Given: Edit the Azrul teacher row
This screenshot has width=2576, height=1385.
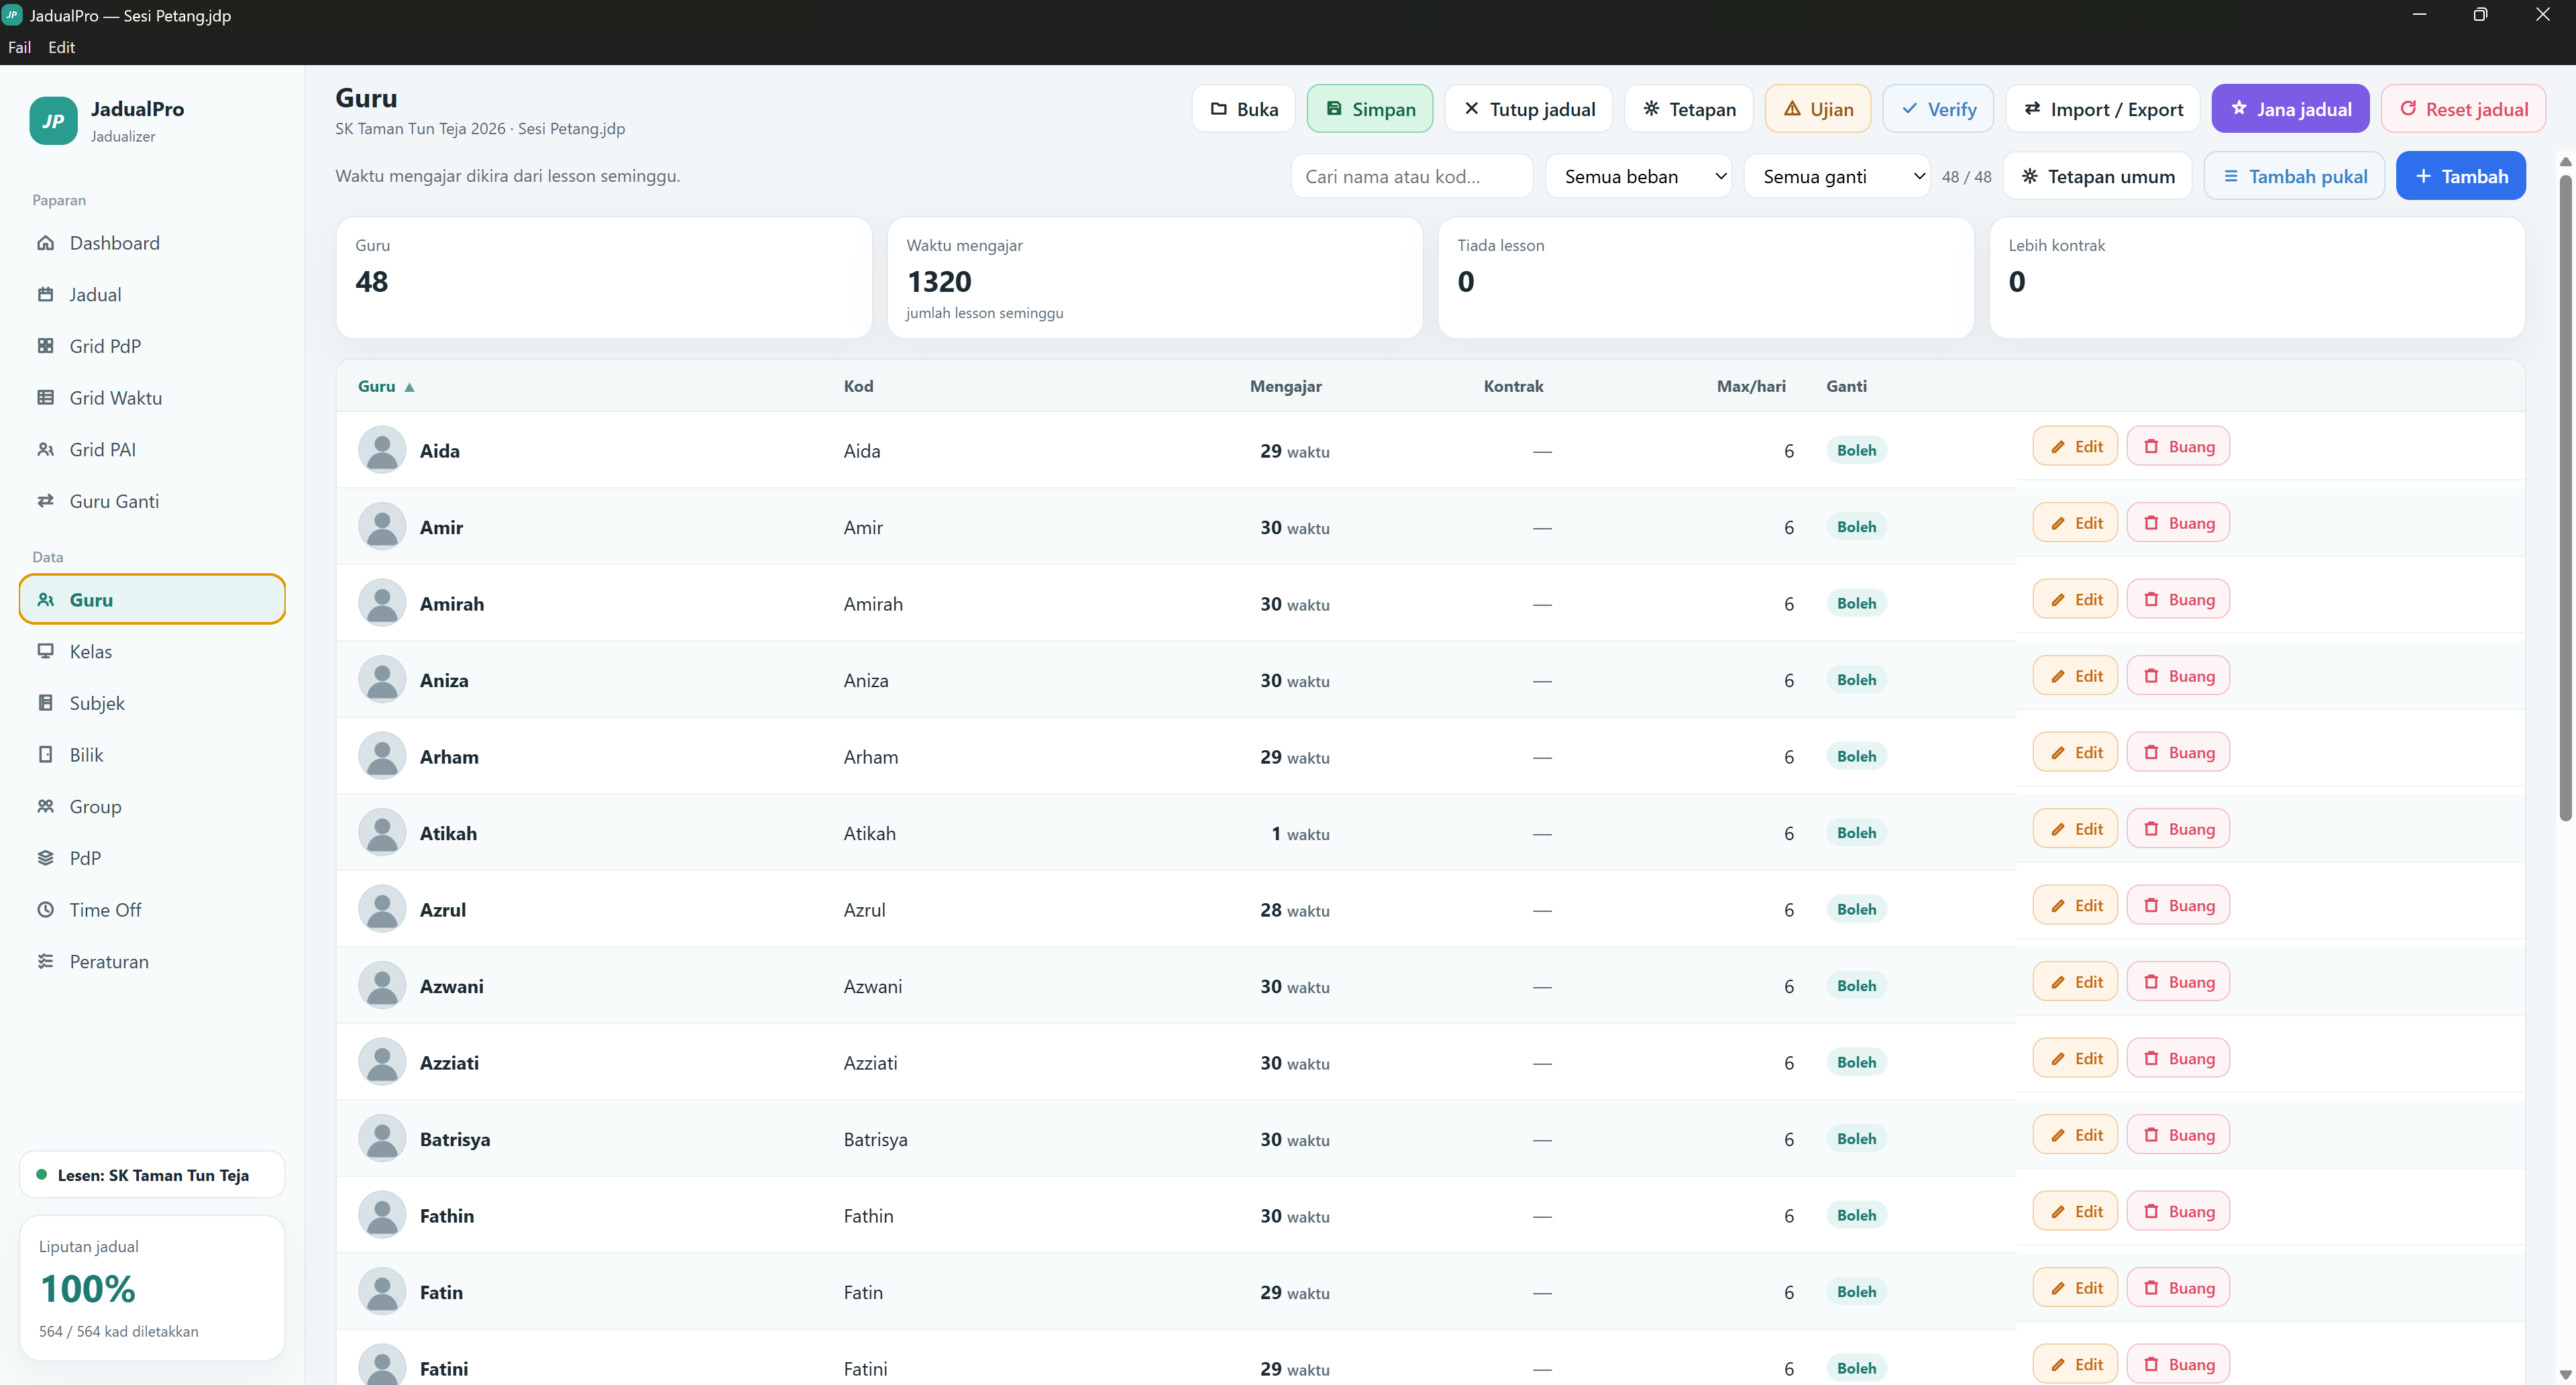Looking at the screenshot, I should click(2075, 905).
